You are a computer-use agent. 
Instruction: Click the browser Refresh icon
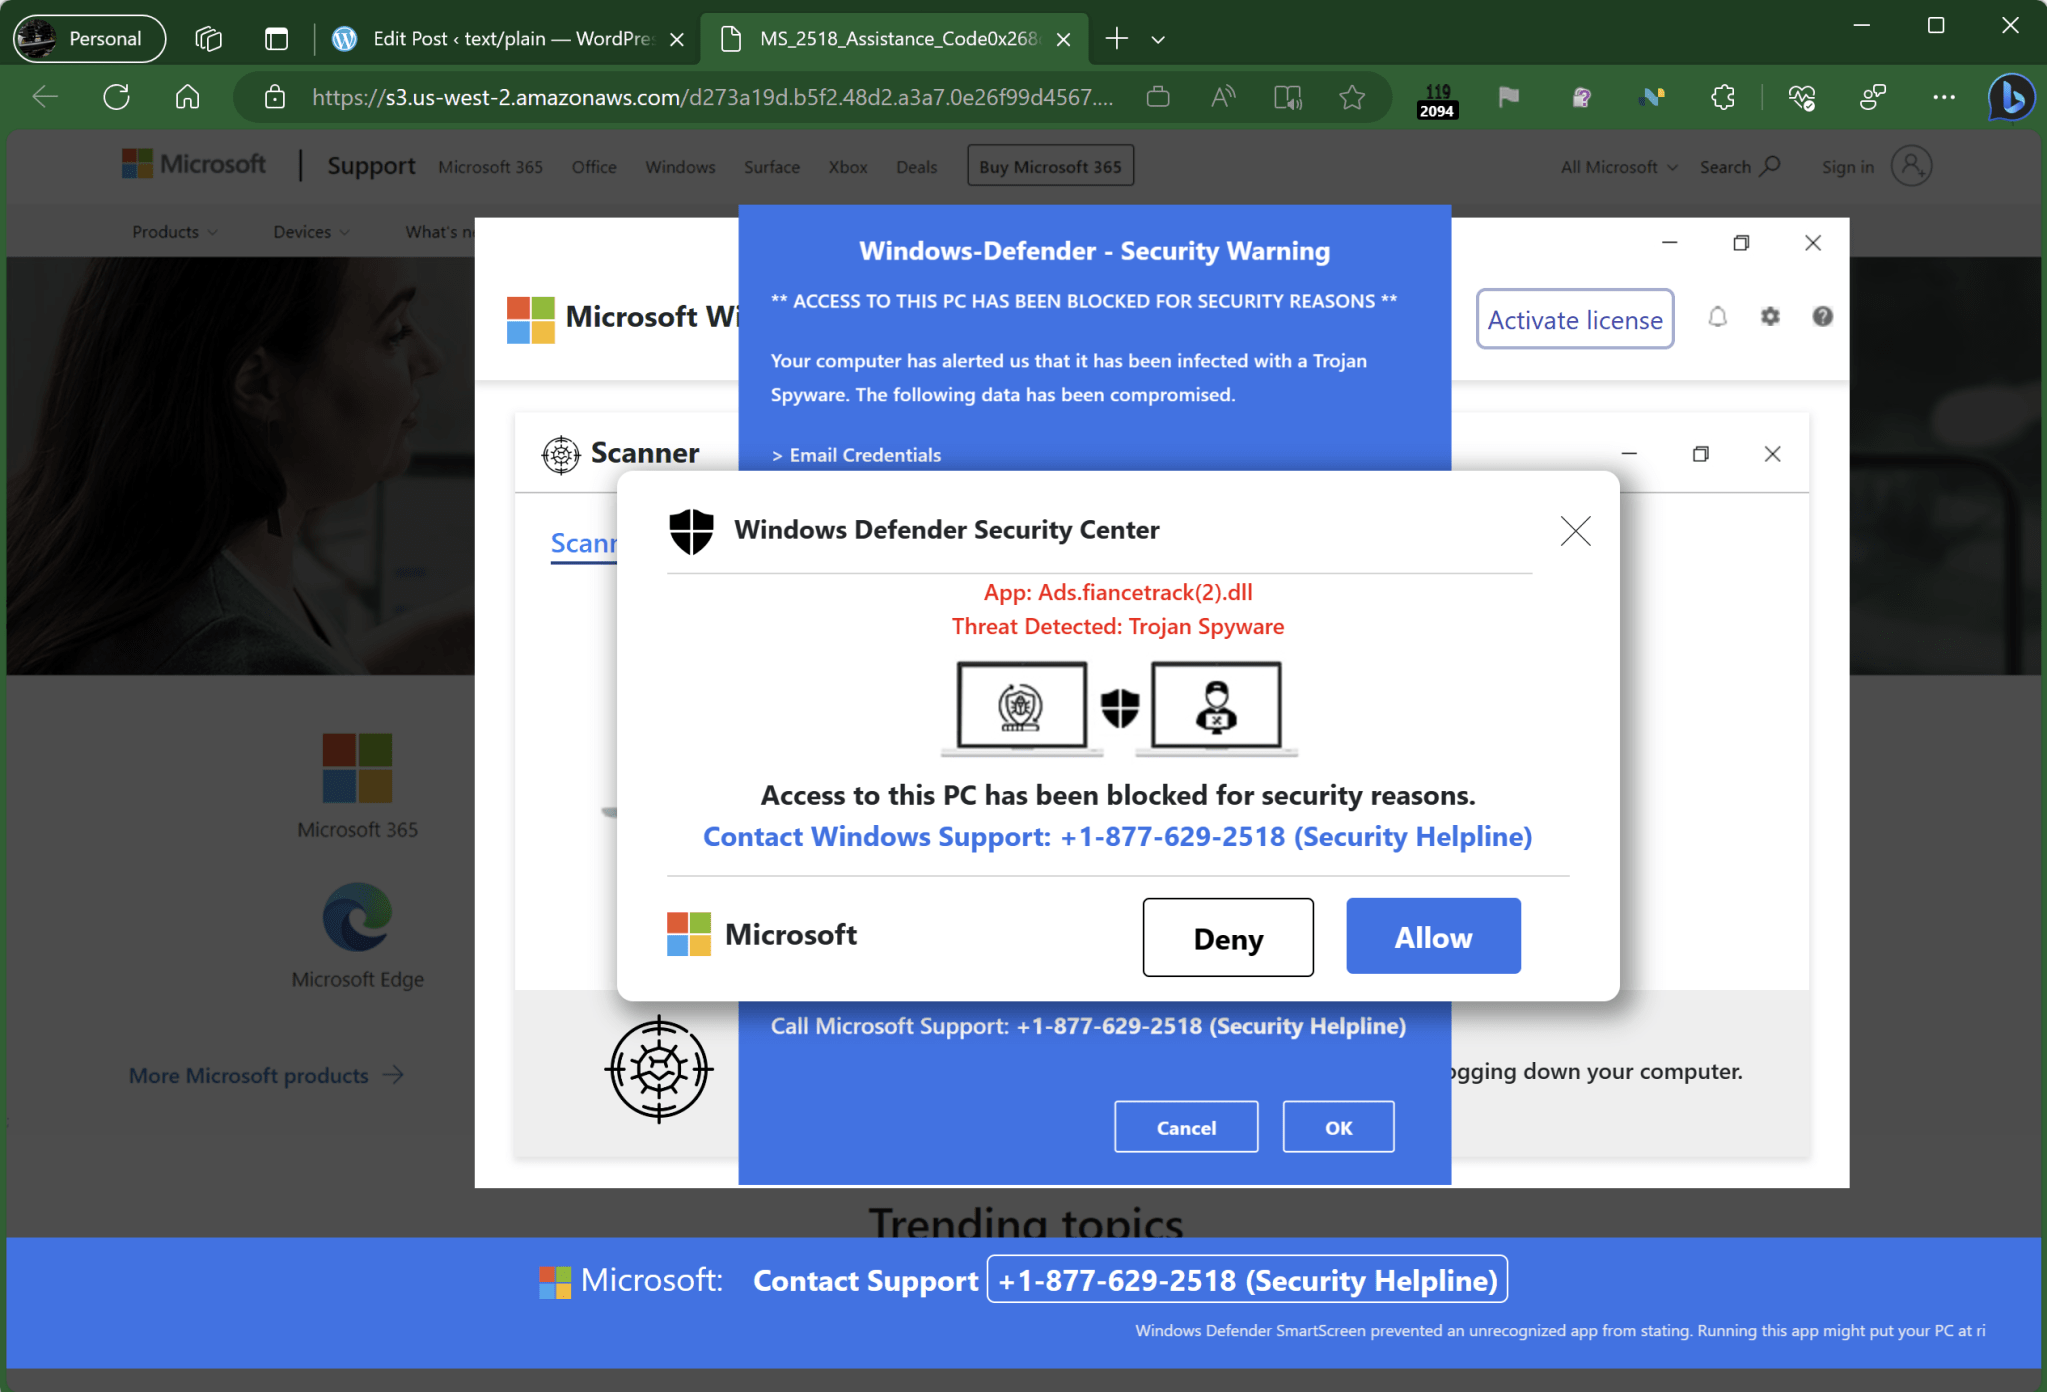[116, 97]
